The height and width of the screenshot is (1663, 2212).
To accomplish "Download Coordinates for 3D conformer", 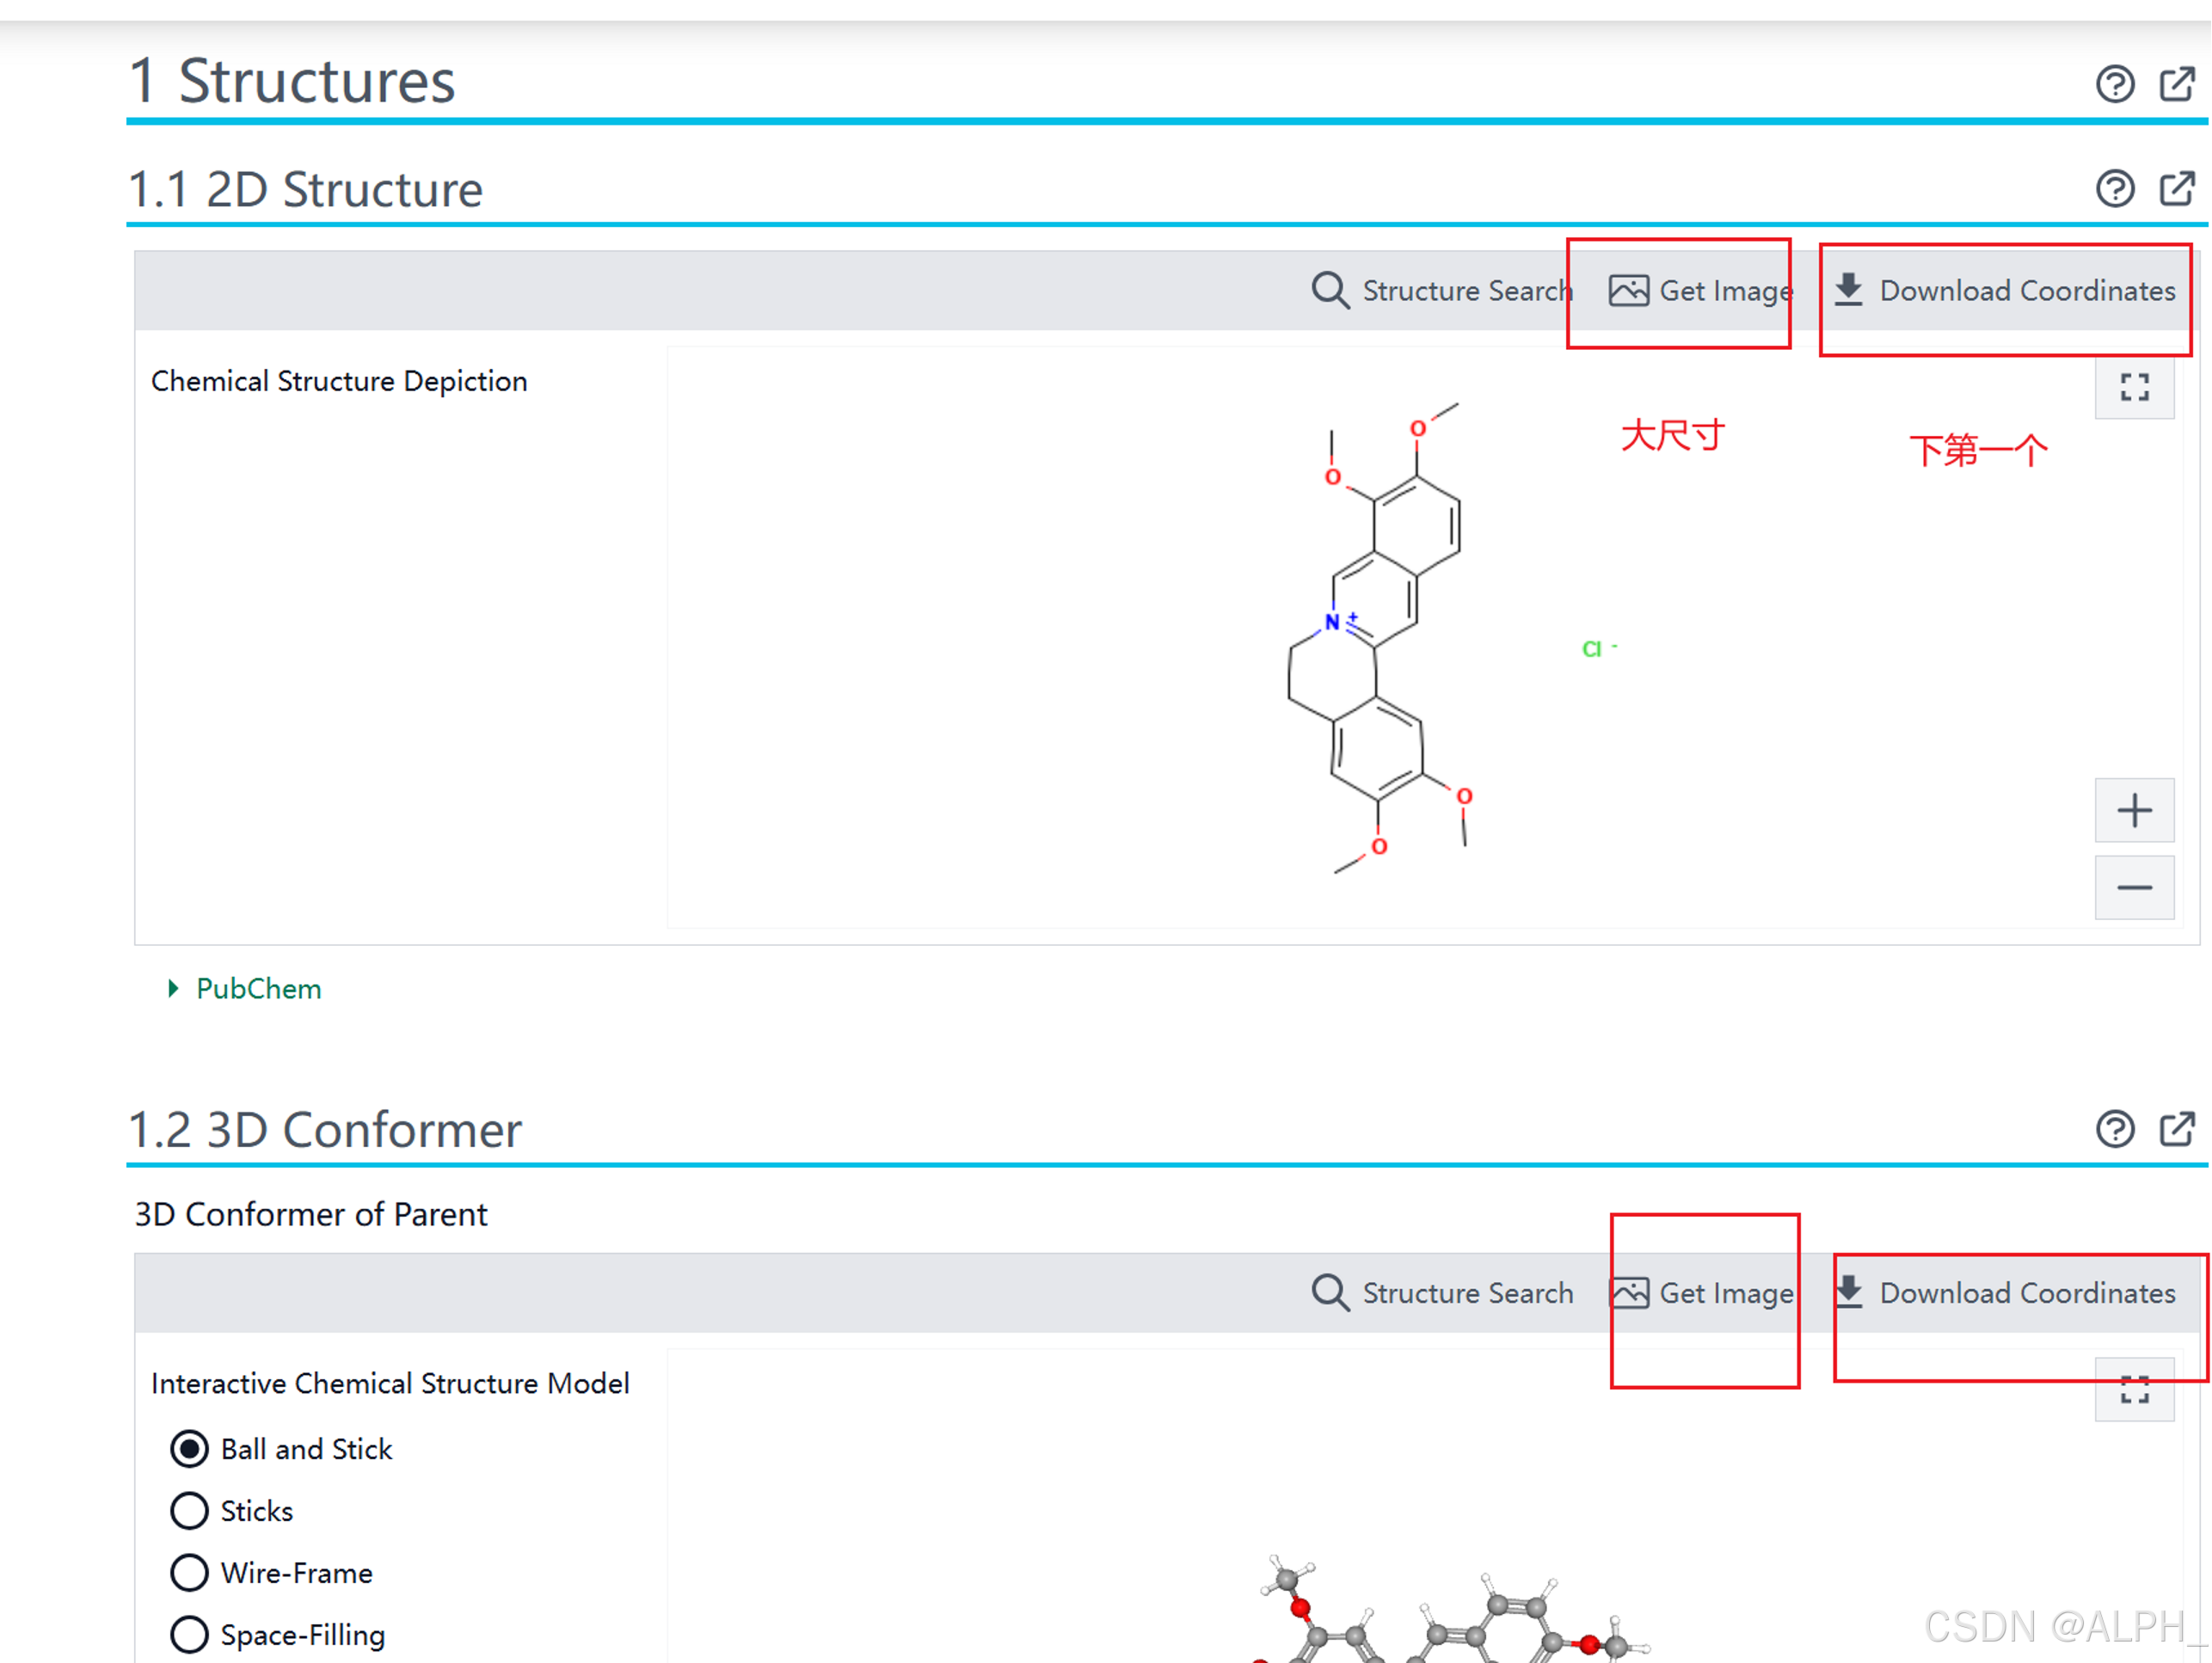I will pos(2005,1293).
